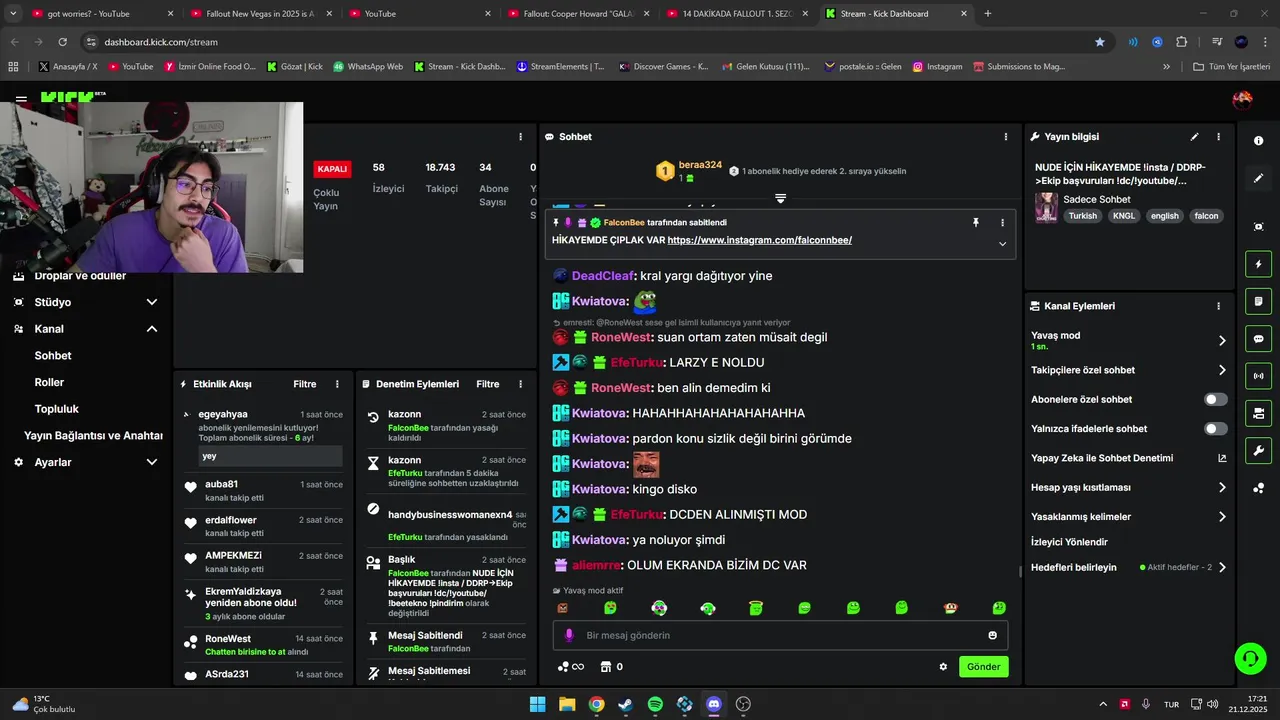Toggle the broadcast signal panel icon
1280x720 pixels.
(1258, 376)
